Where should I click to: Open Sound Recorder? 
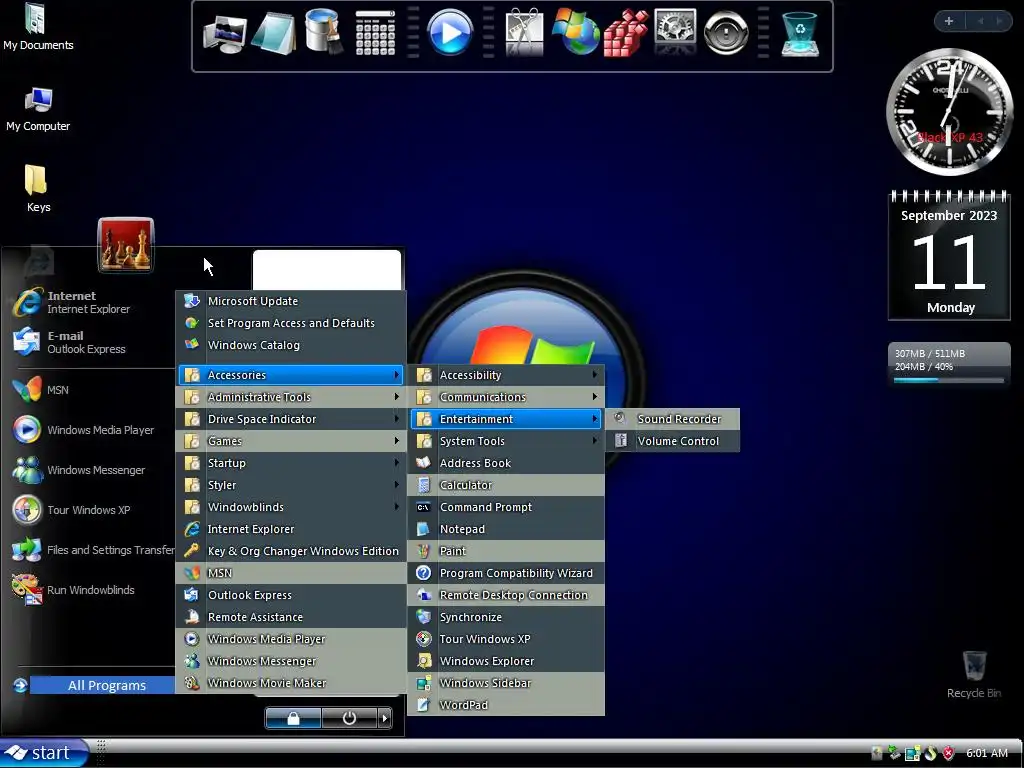click(x=673, y=419)
